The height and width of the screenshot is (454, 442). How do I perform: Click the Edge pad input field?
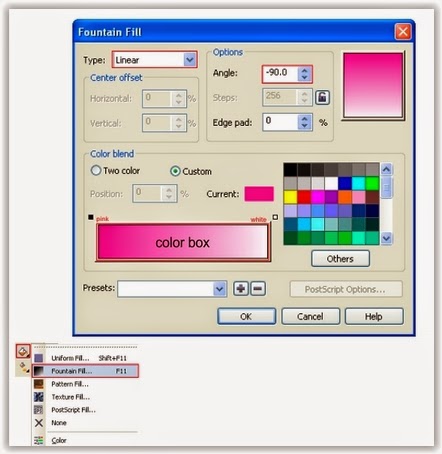tap(280, 122)
